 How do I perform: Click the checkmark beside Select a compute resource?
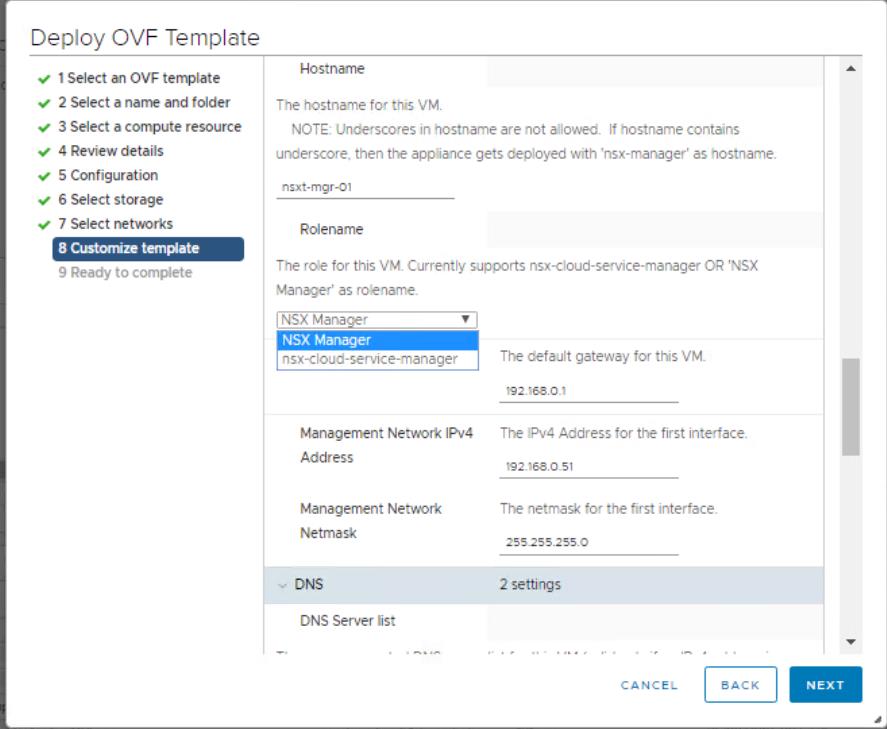[x=44, y=128]
